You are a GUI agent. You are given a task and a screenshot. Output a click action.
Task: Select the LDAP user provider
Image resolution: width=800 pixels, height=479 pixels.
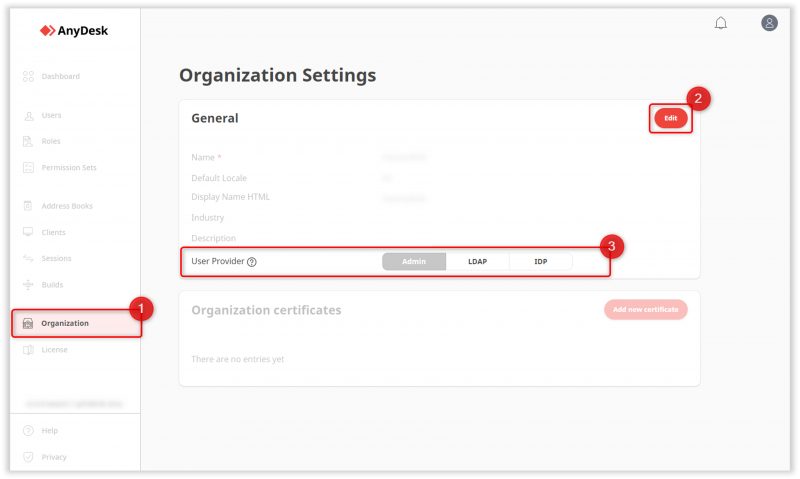(x=478, y=261)
